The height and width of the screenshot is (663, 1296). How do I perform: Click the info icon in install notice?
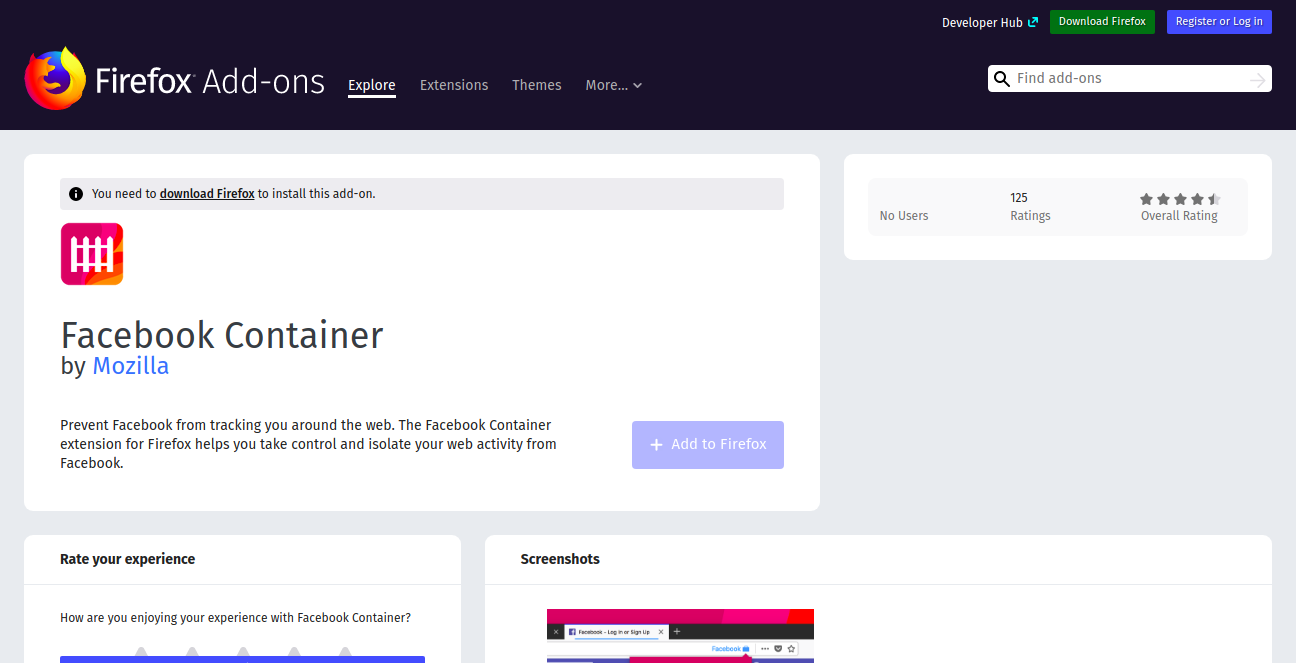[x=76, y=194]
